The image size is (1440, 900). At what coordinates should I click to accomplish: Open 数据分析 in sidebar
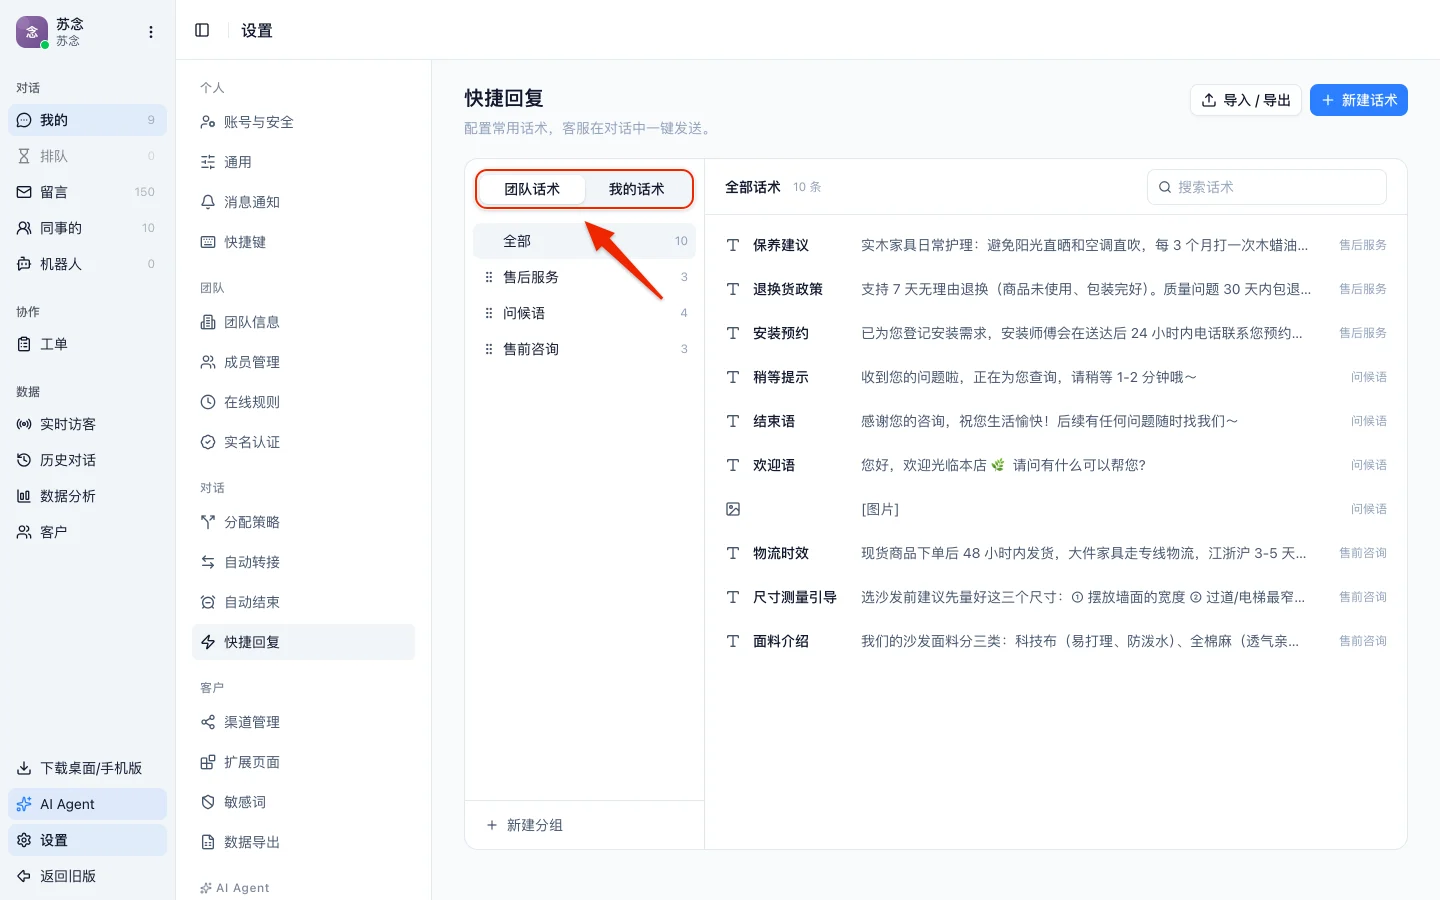pos(87,496)
